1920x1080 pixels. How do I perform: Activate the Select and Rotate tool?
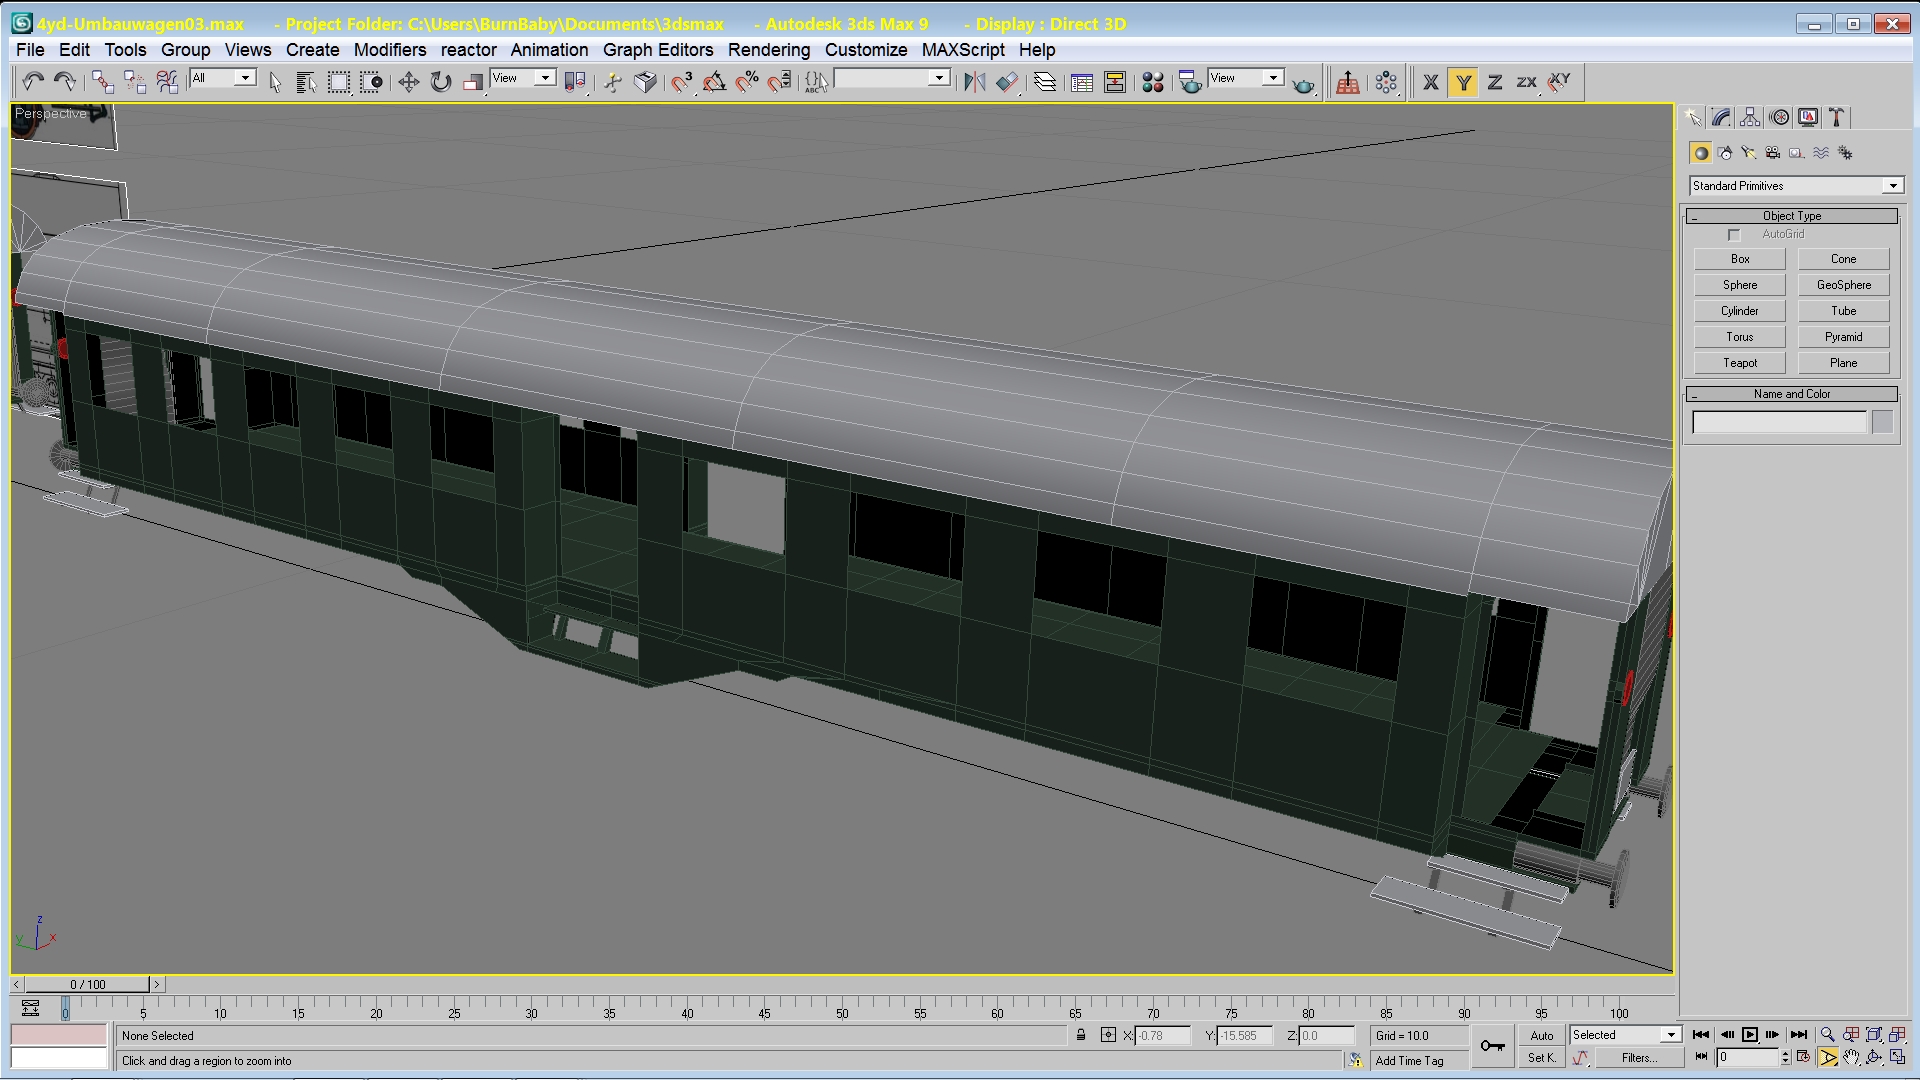441,82
